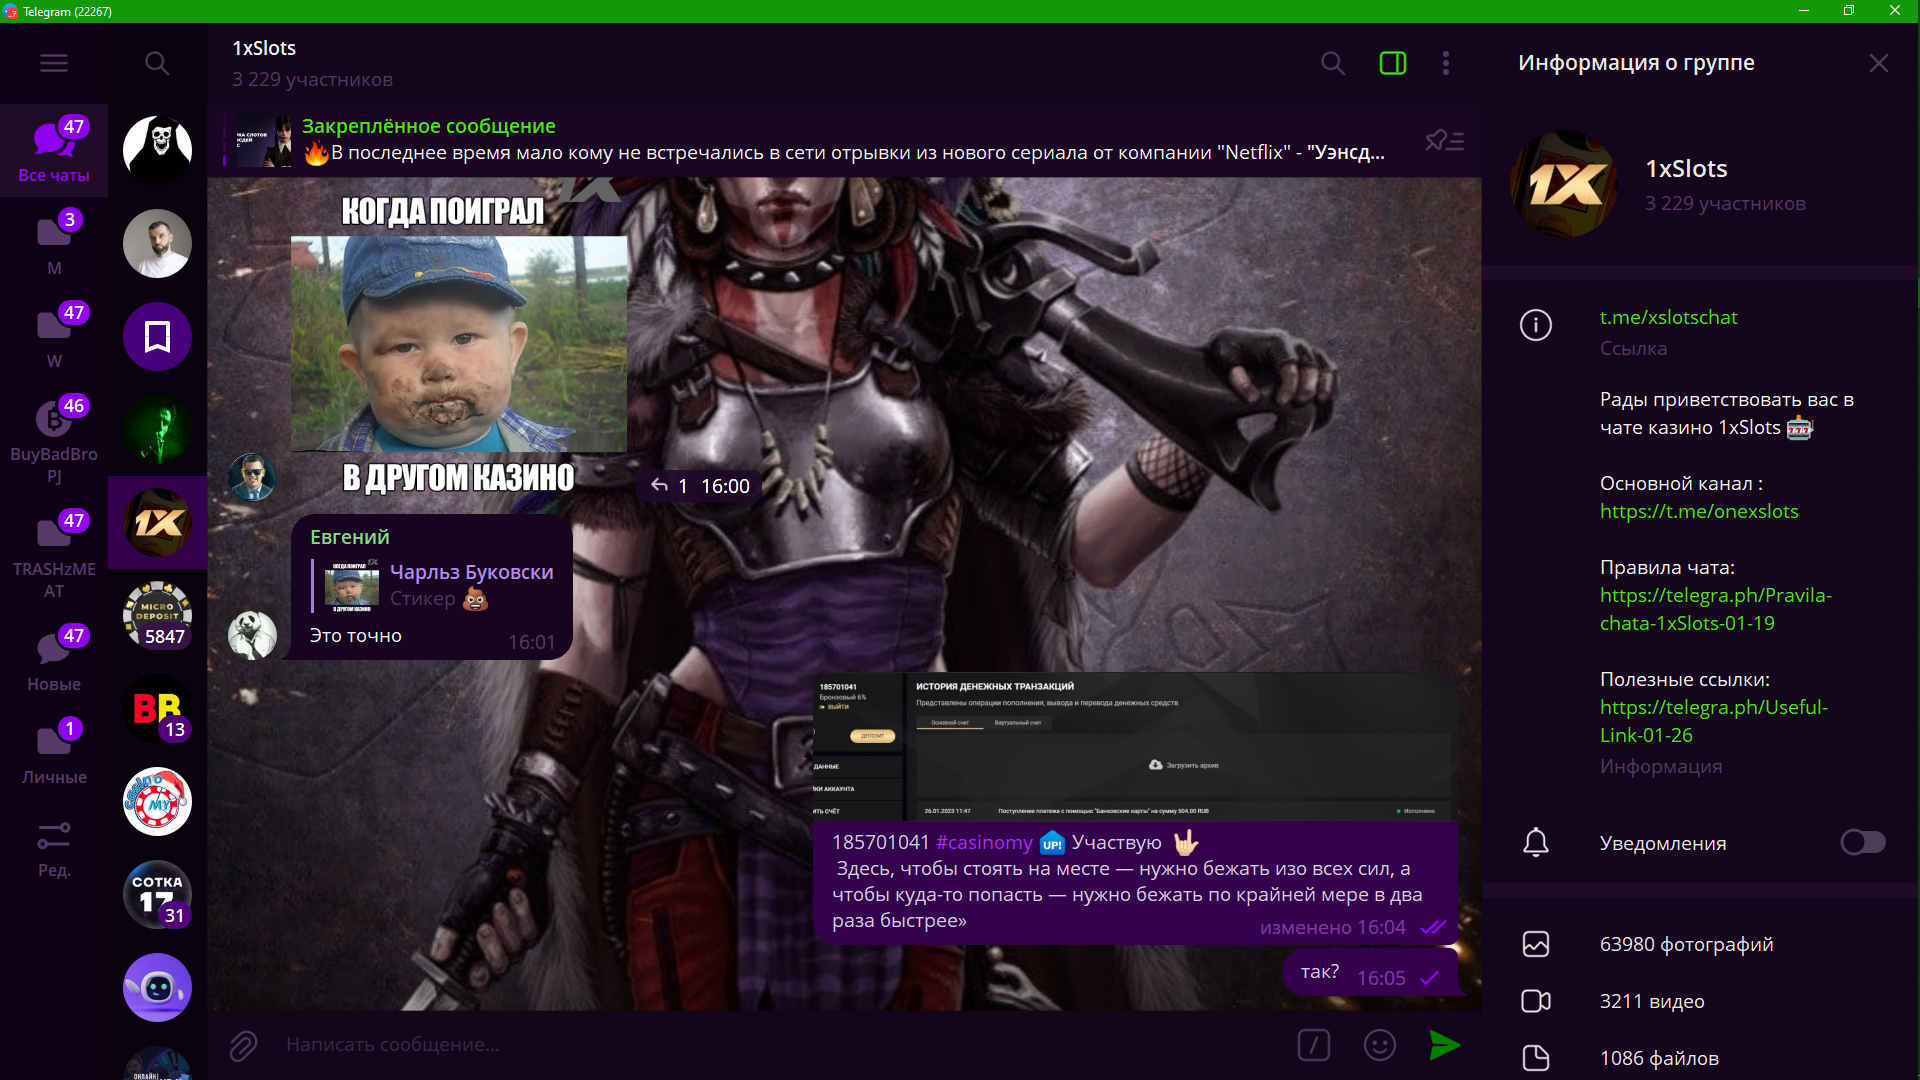
Task: Open the t.me/onexslots main channel link
Action: [x=1698, y=511]
